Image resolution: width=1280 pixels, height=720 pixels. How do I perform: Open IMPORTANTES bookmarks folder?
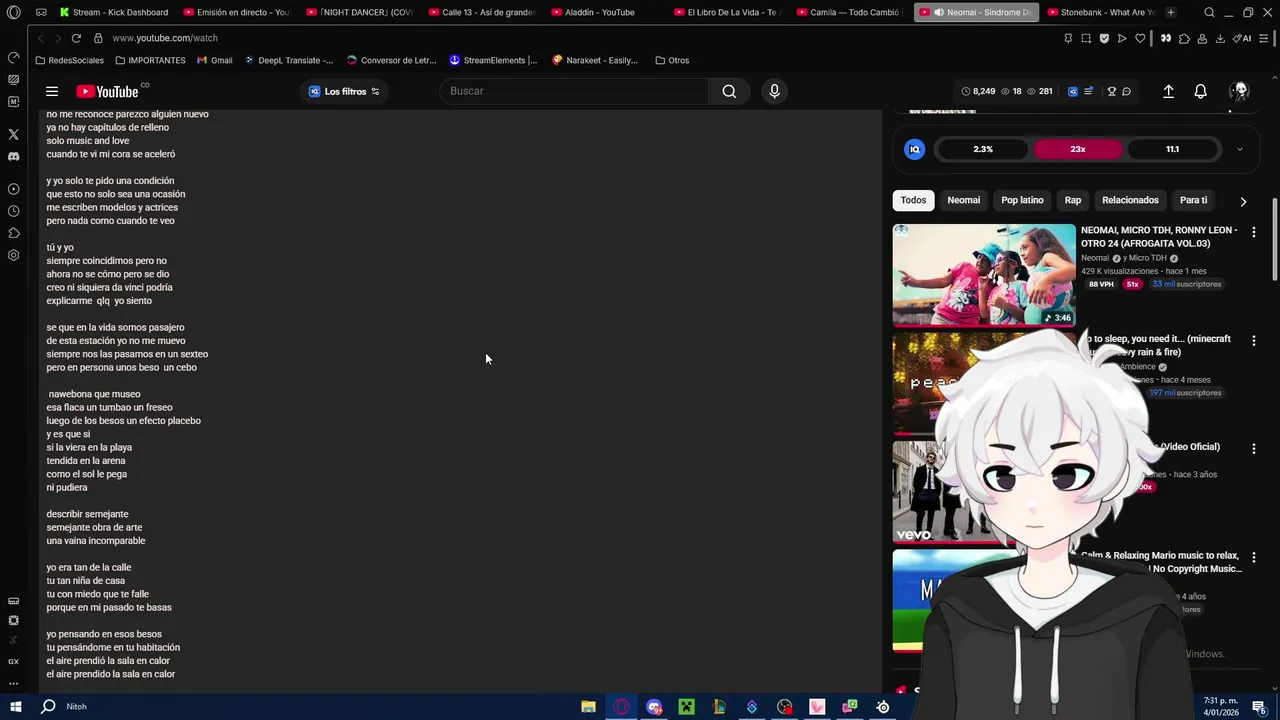tap(150, 60)
